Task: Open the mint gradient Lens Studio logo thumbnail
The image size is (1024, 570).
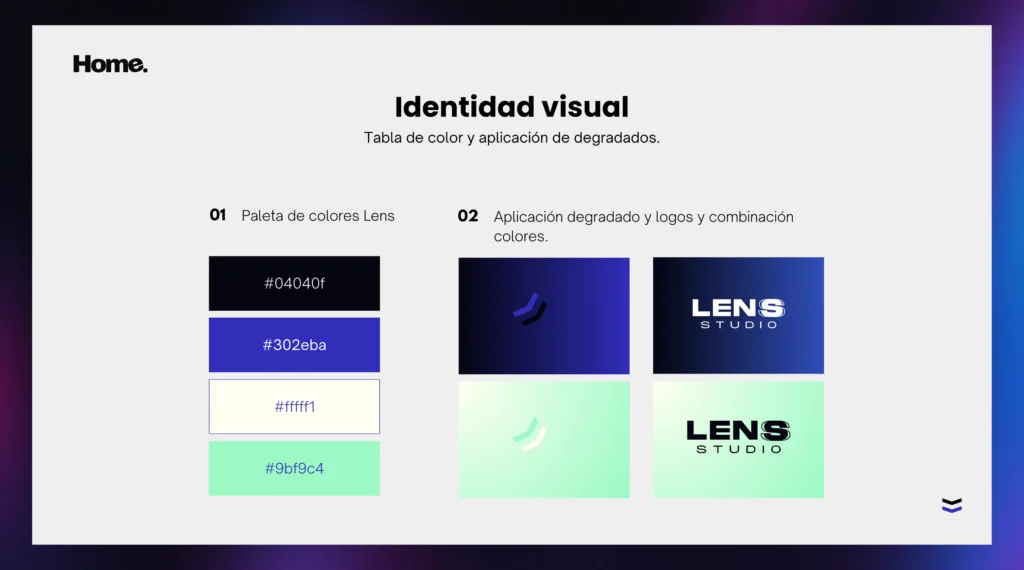Action: (x=739, y=439)
